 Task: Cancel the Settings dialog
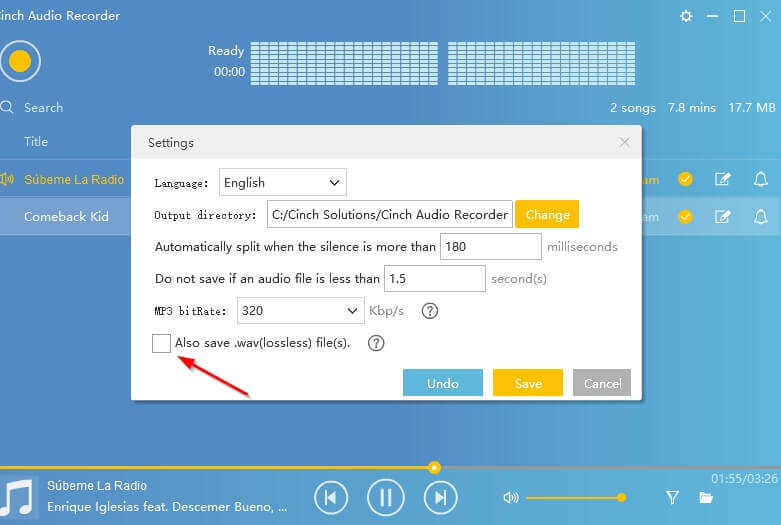click(x=602, y=383)
